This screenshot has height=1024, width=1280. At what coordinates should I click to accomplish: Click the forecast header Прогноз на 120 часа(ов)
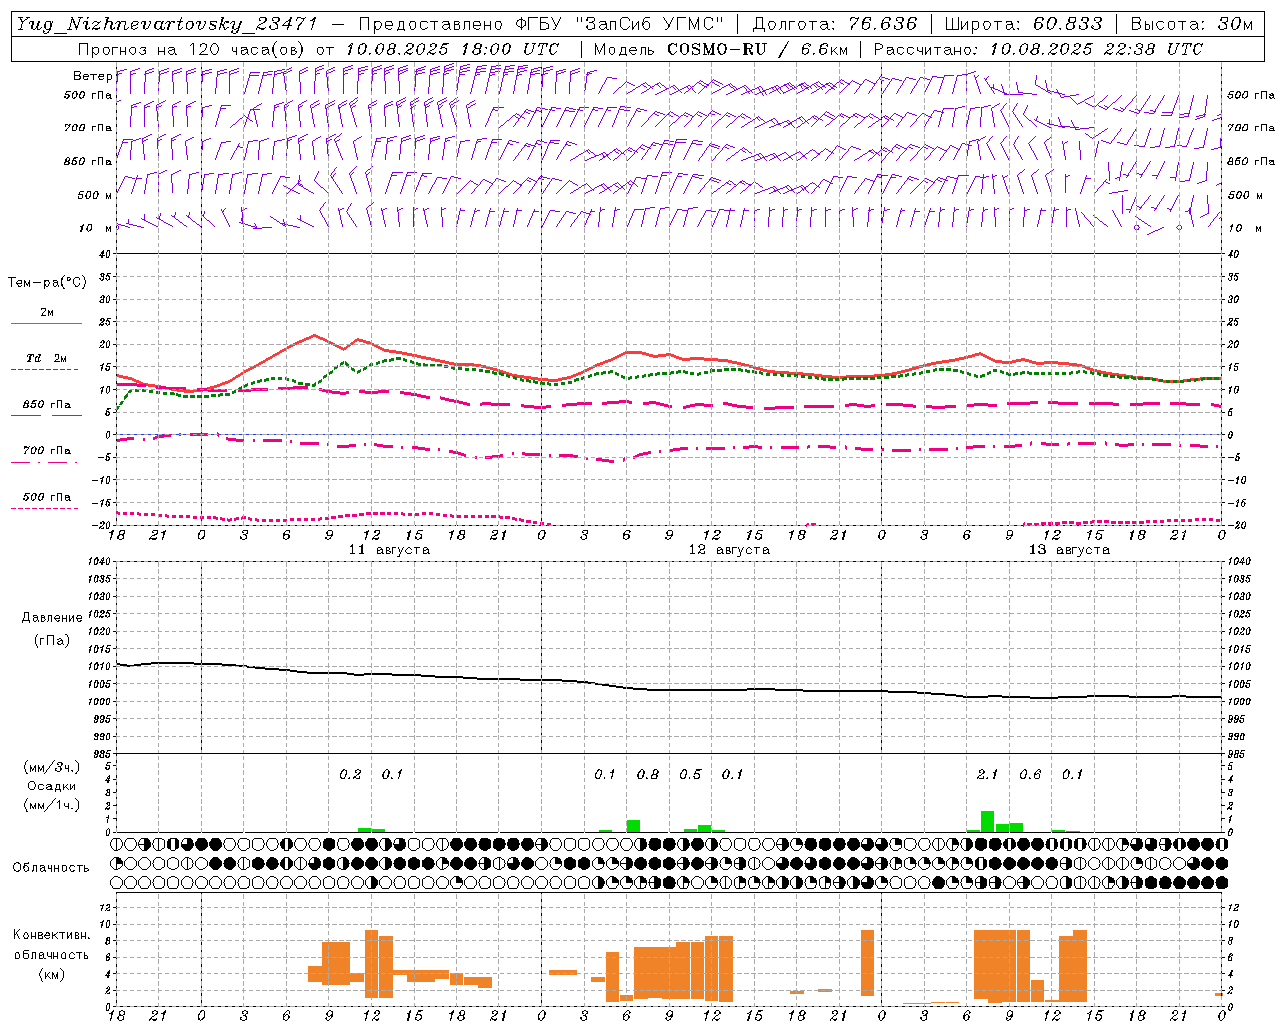point(192,49)
